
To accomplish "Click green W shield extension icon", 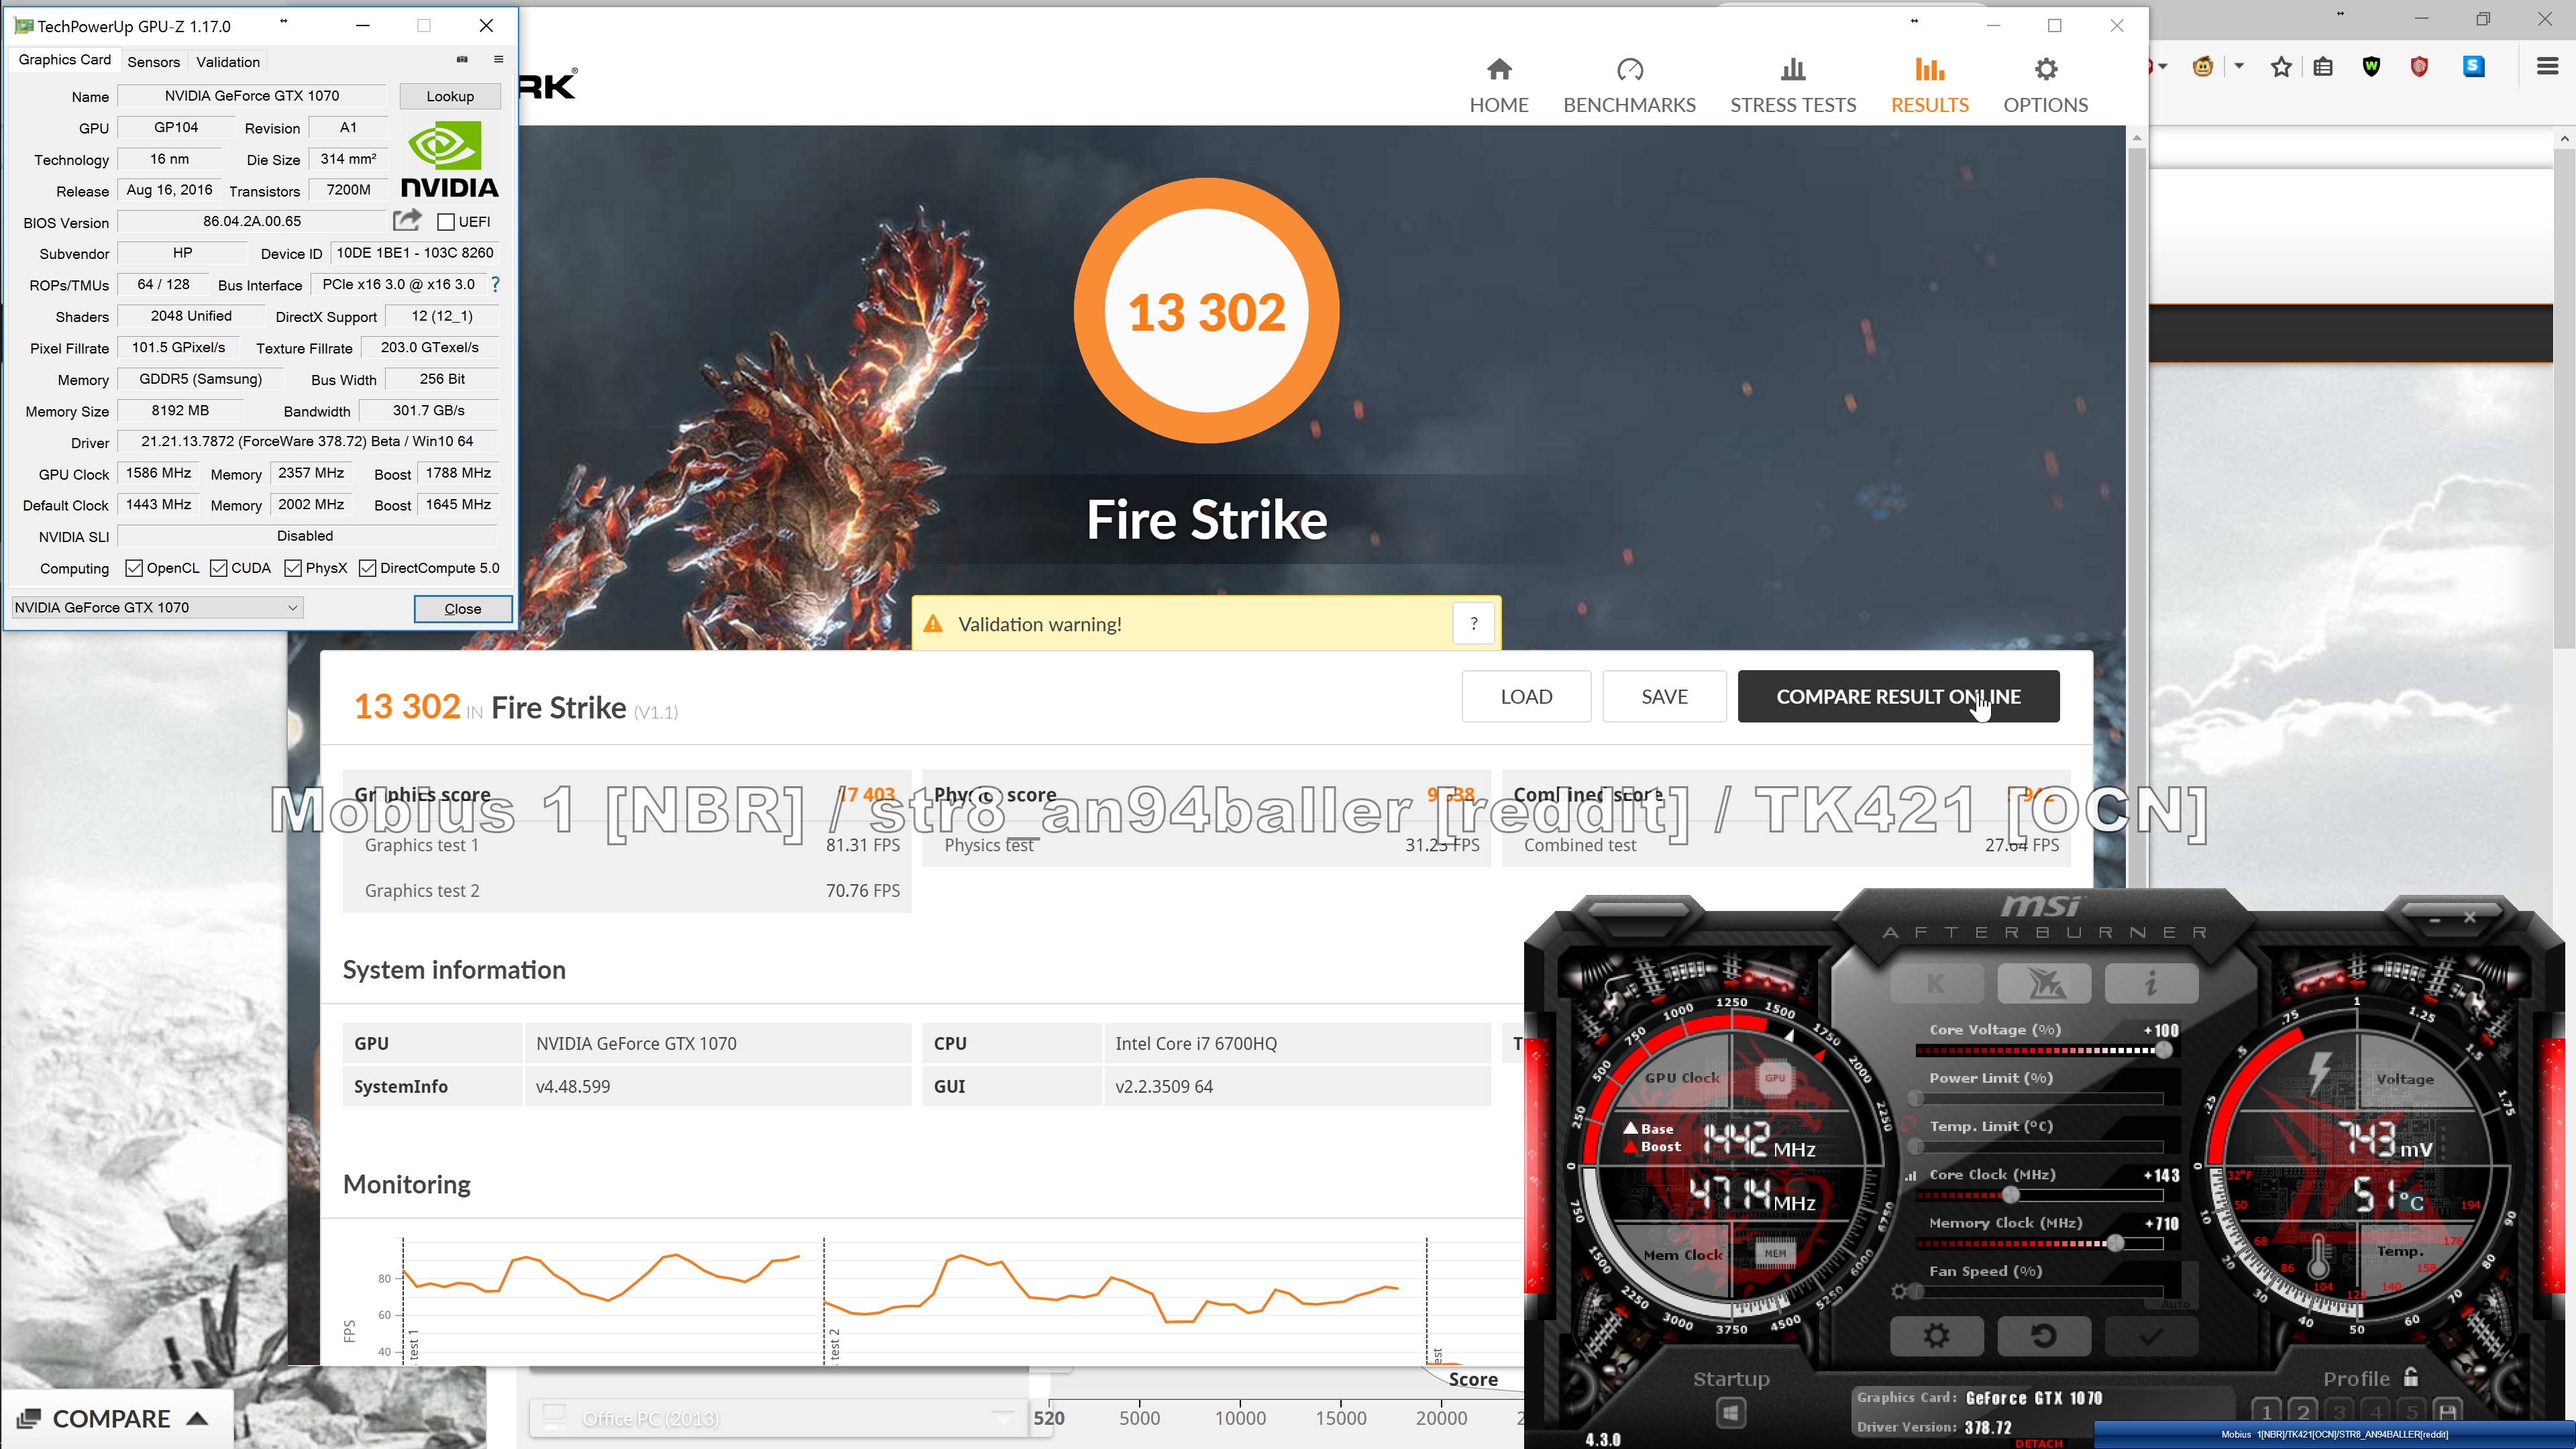I will click(2371, 67).
